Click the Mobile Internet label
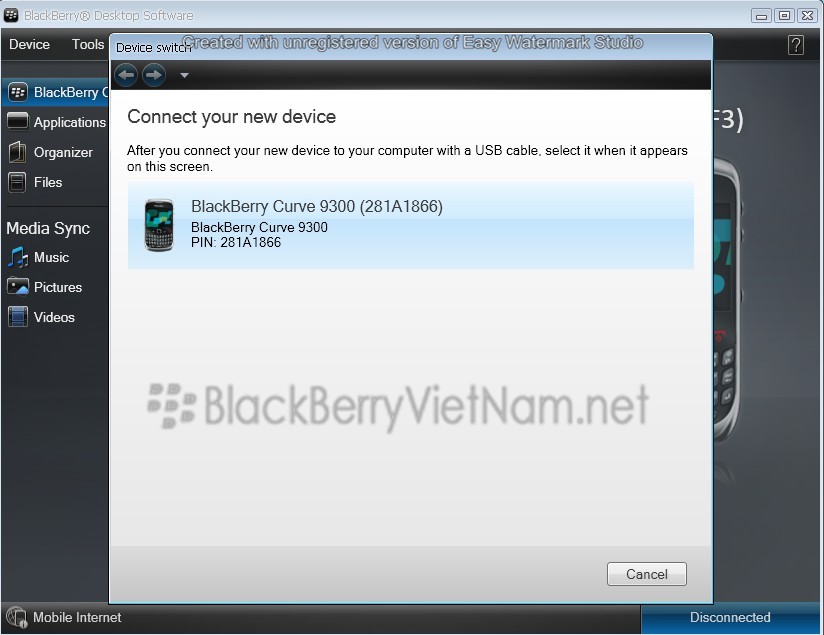This screenshot has width=824, height=635. click(77, 618)
